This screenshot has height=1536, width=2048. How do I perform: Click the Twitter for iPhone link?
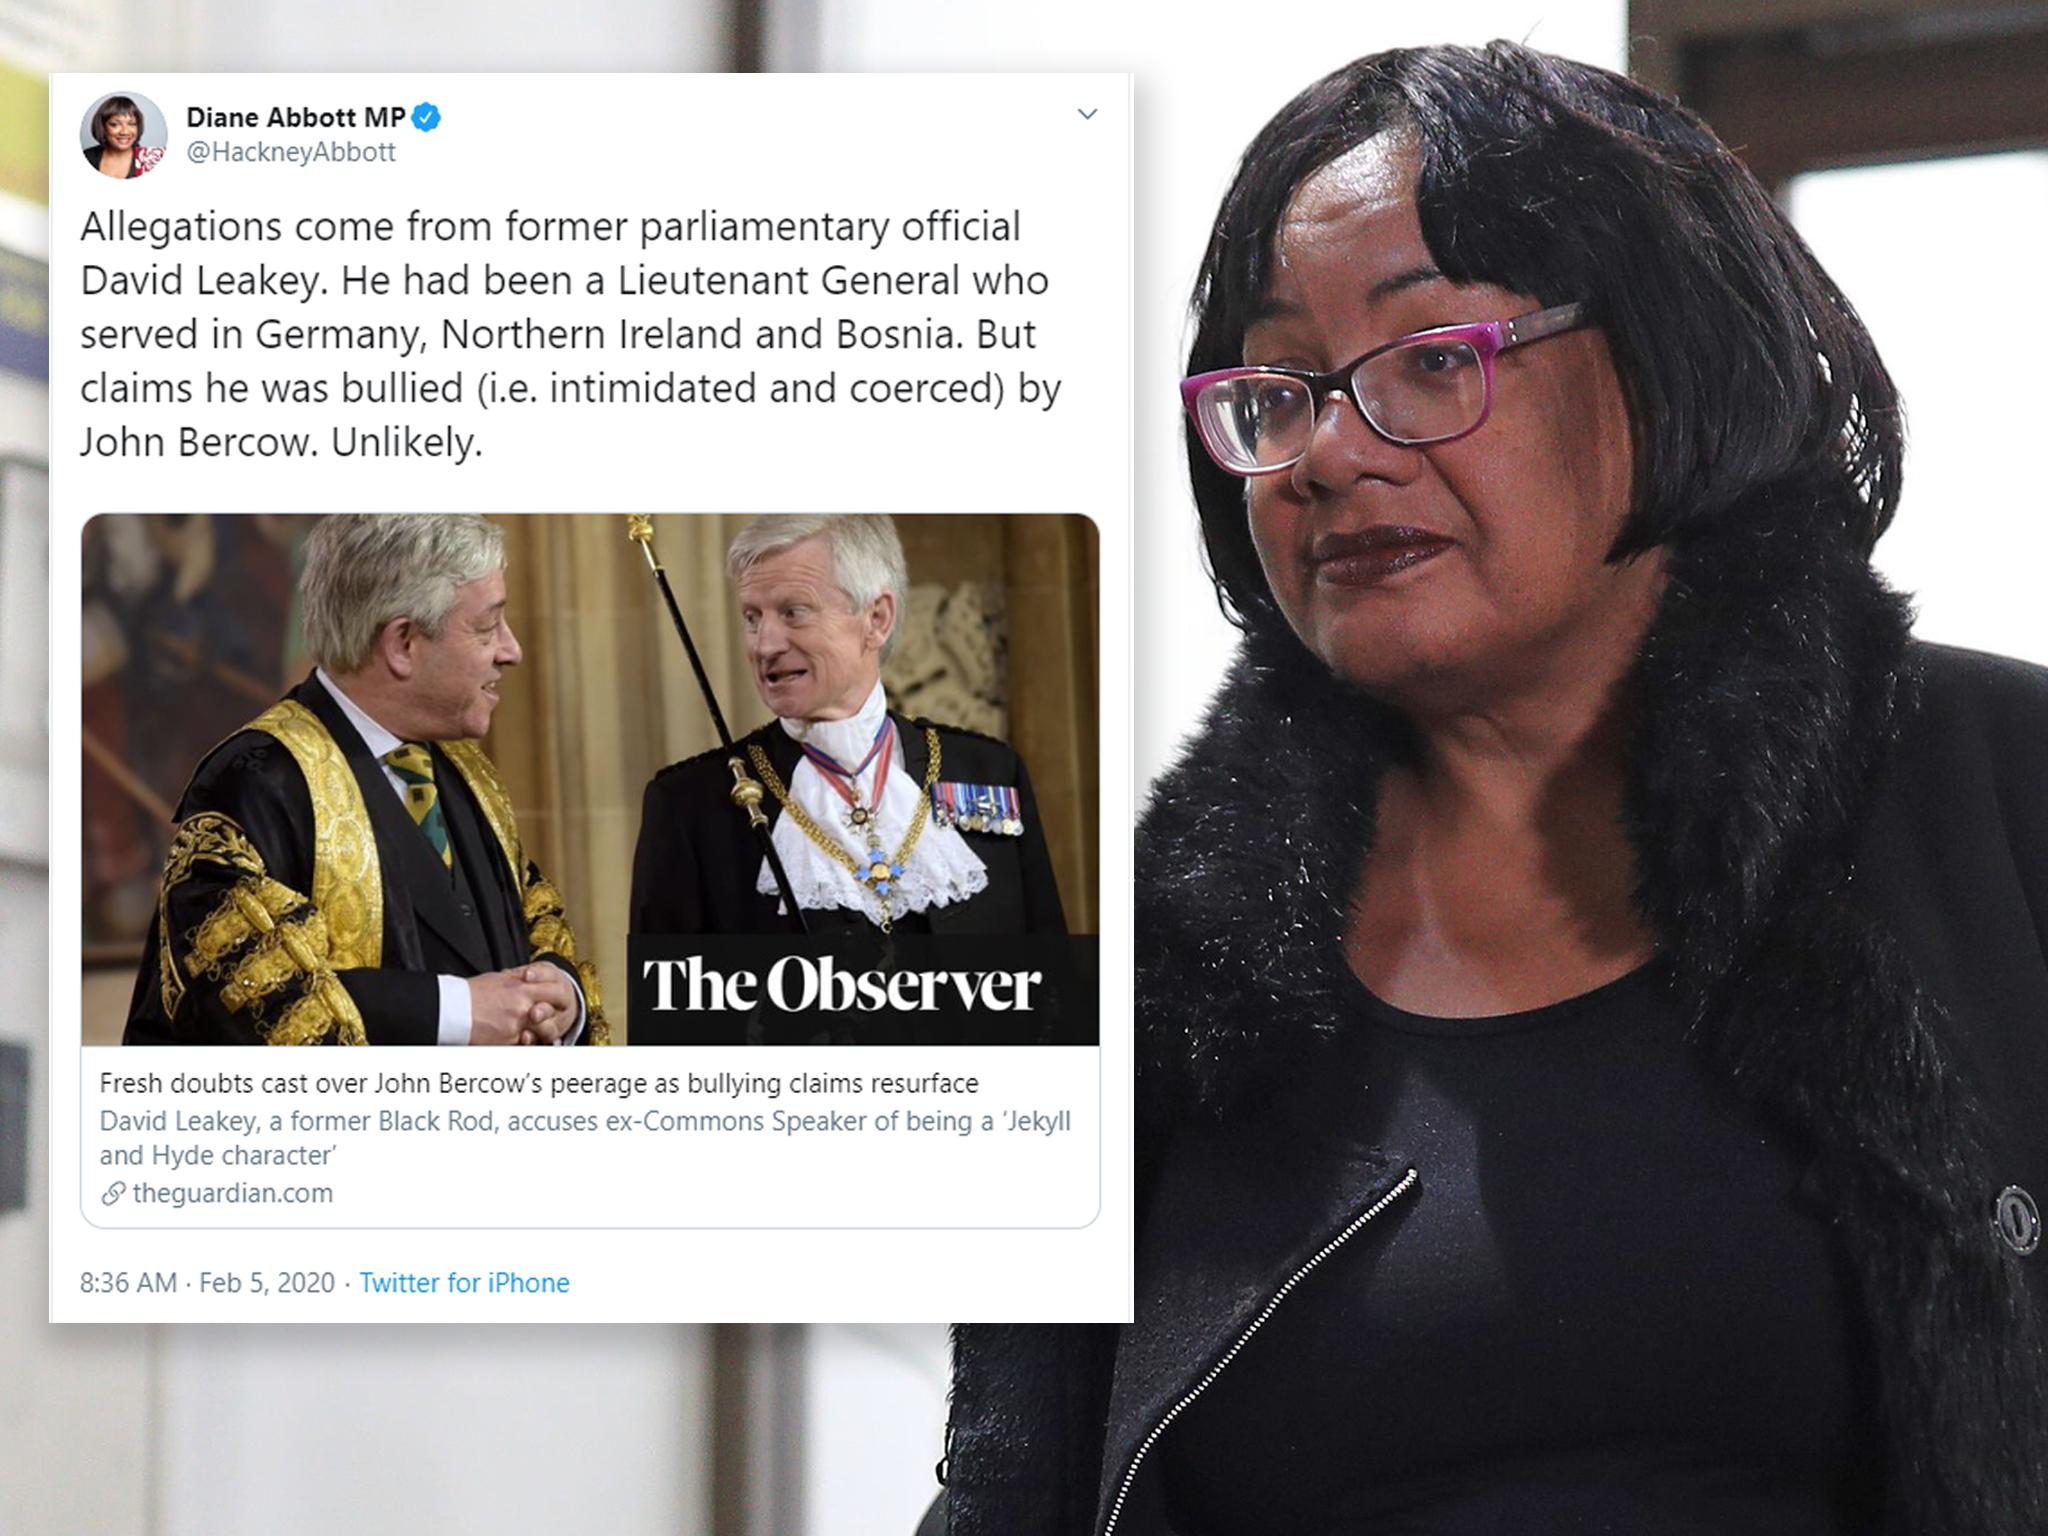(x=464, y=1283)
